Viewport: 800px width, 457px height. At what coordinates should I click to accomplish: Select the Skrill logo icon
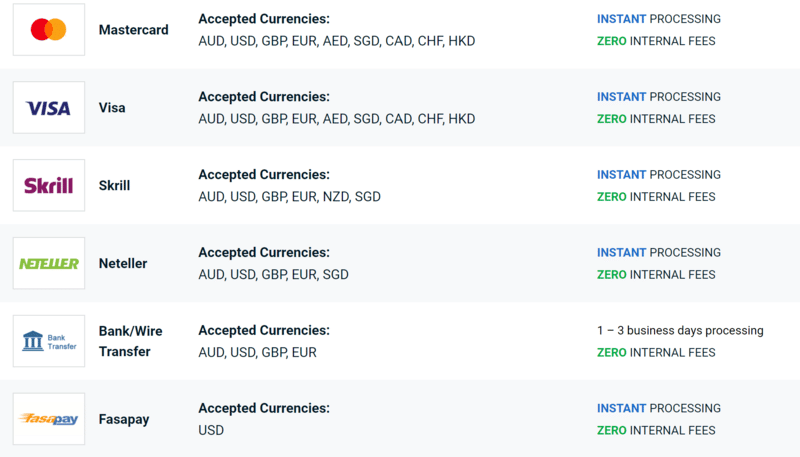coord(48,185)
